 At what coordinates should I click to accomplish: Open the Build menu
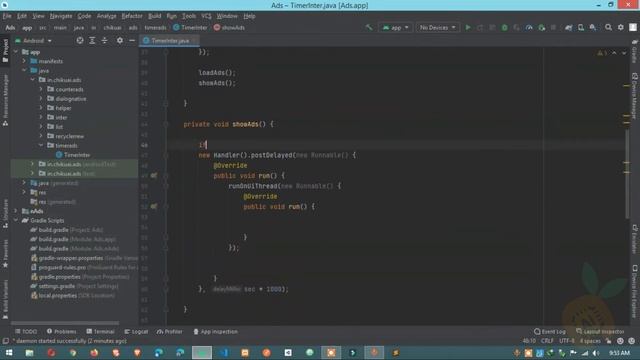point(154,16)
